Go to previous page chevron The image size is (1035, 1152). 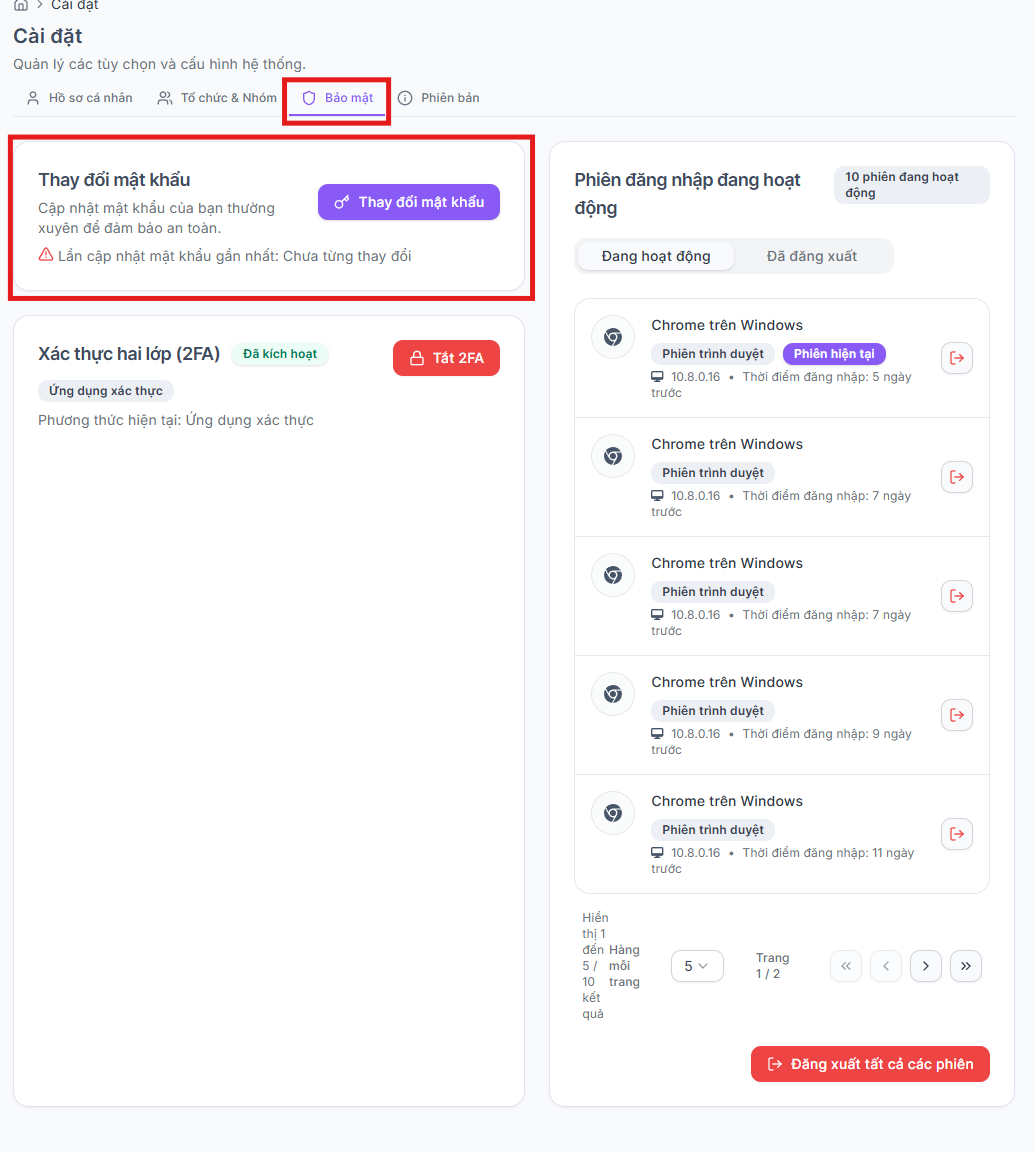tap(886, 966)
